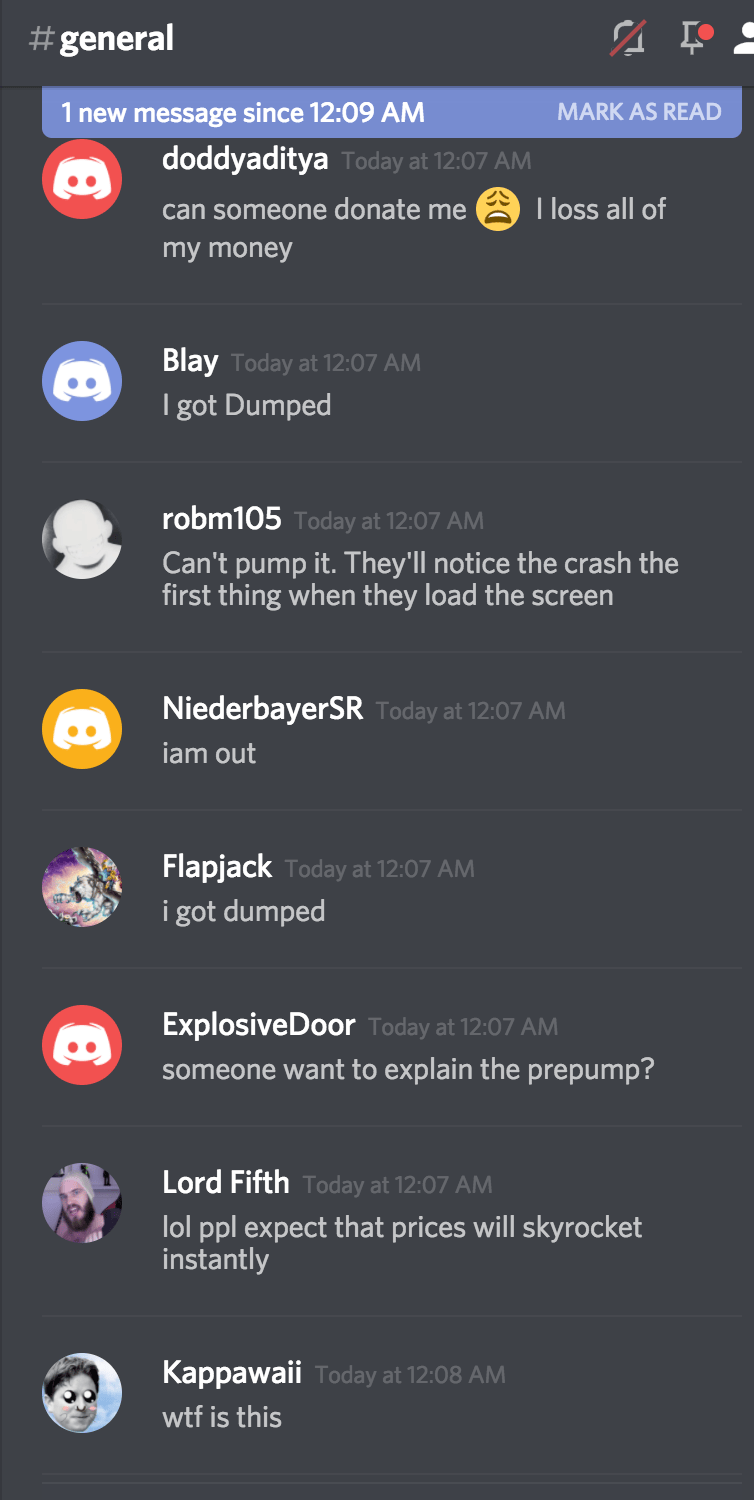This screenshot has width=754, height=1500.
Task: Select the robm105 username
Action: point(222,519)
